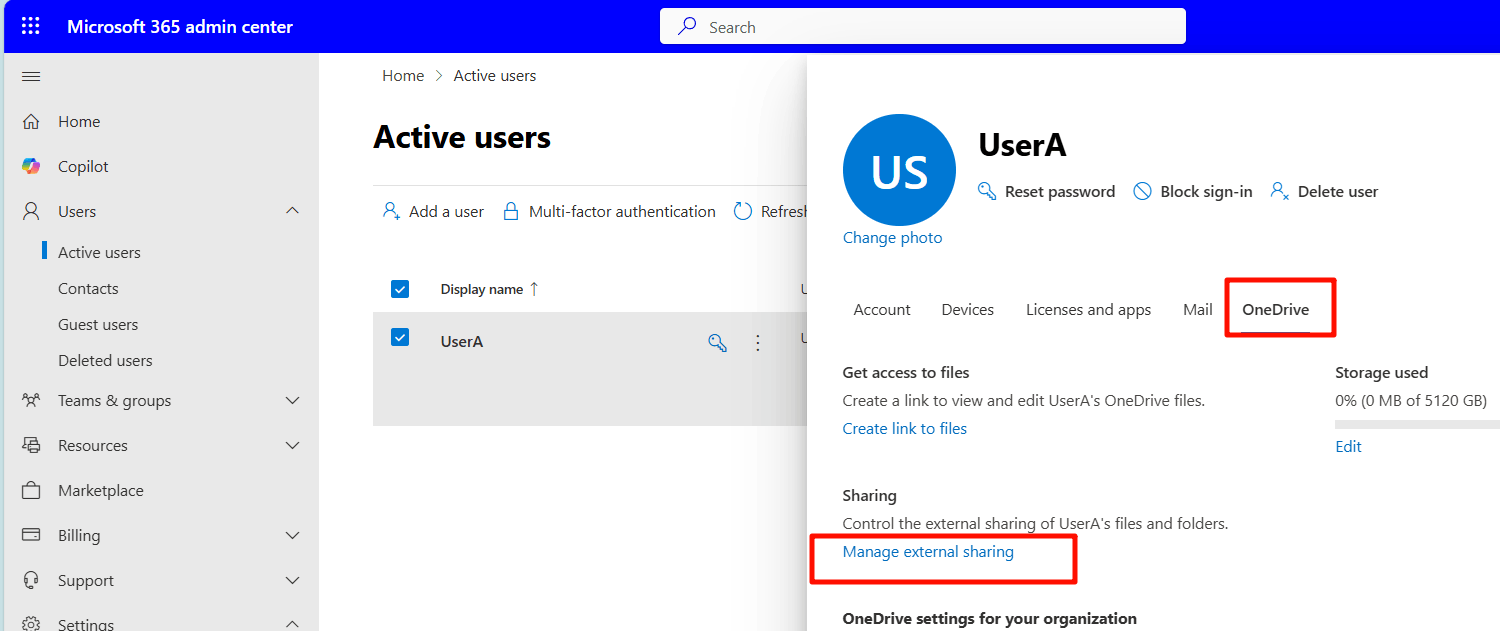The height and width of the screenshot is (631, 1500).
Task: Click into the Search input field
Action: click(922, 27)
